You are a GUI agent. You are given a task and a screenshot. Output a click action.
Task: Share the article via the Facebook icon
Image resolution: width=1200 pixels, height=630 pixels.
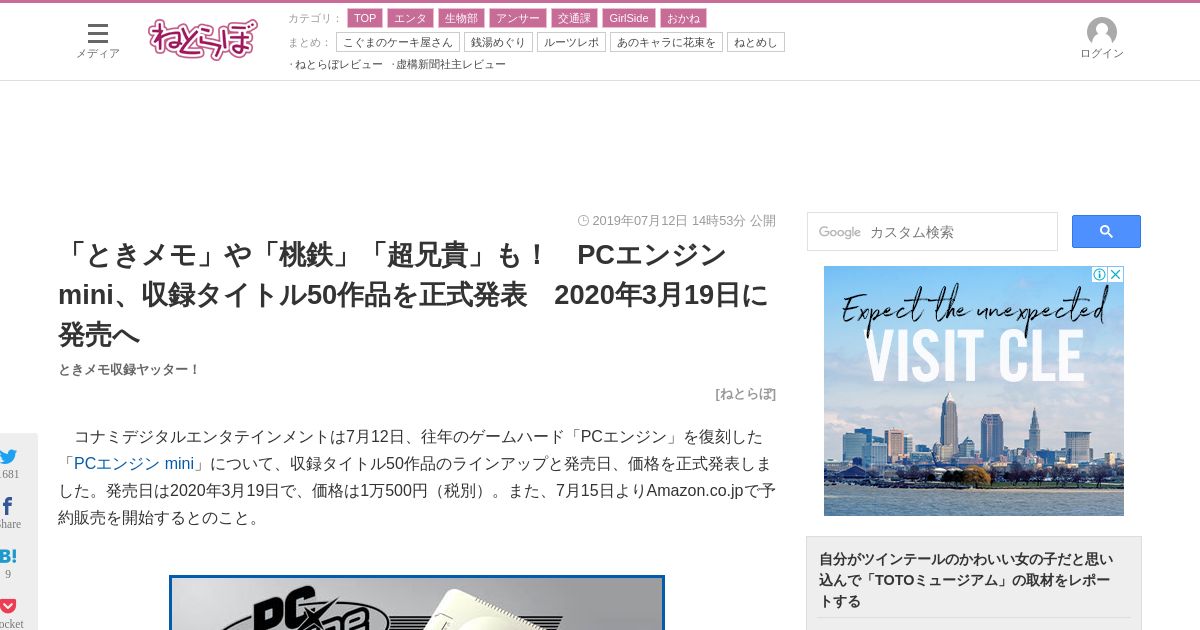pyautogui.click(x=8, y=506)
